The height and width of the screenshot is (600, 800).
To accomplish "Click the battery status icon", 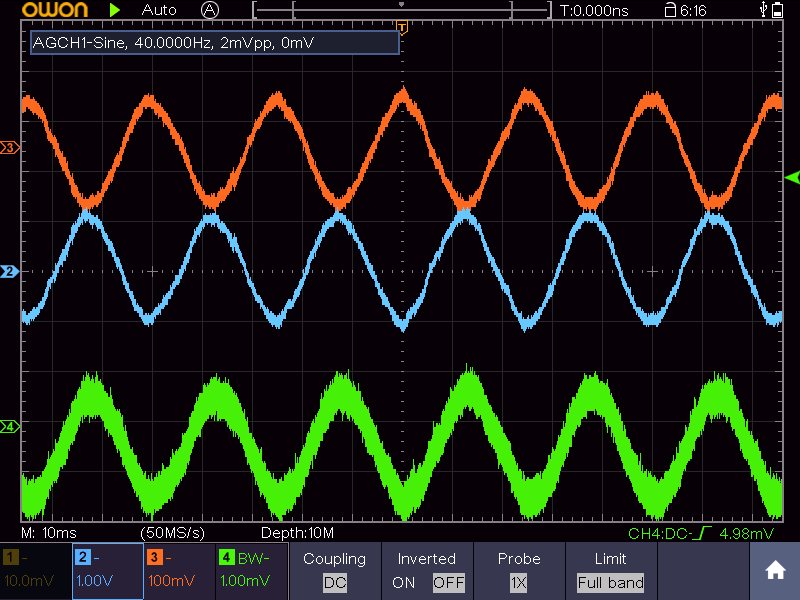I will tap(777, 10).
